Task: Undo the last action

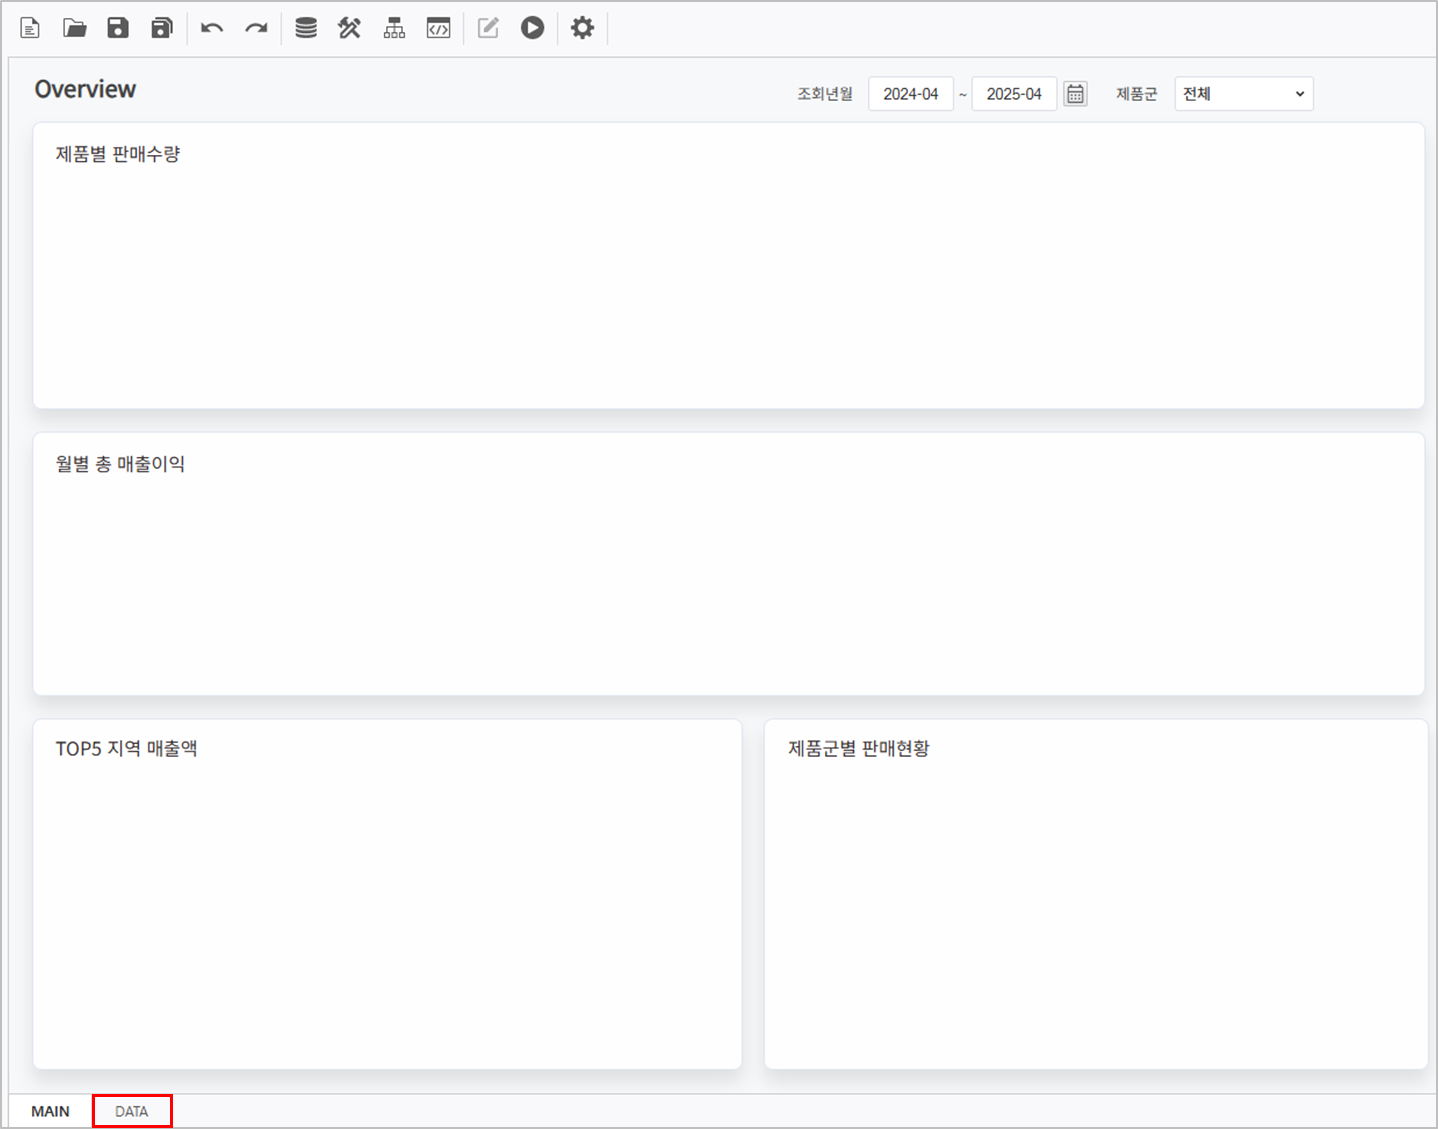Action: pos(212,28)
